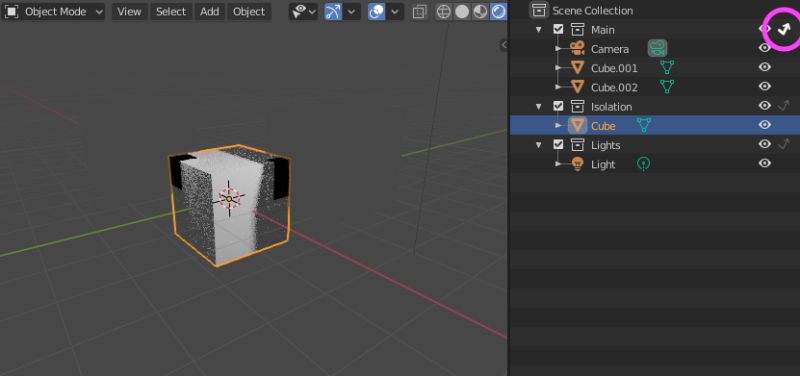Collapse the Lights collection
The image size is (800, 376).
538,145
